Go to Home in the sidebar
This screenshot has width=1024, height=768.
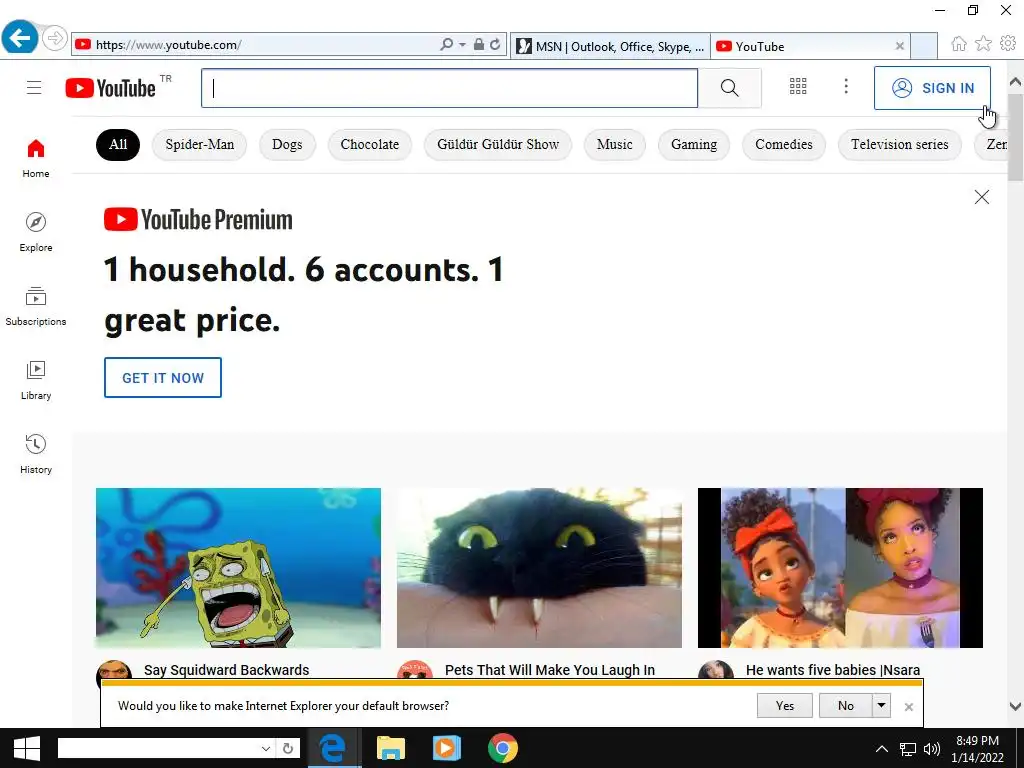coord(36,159)
